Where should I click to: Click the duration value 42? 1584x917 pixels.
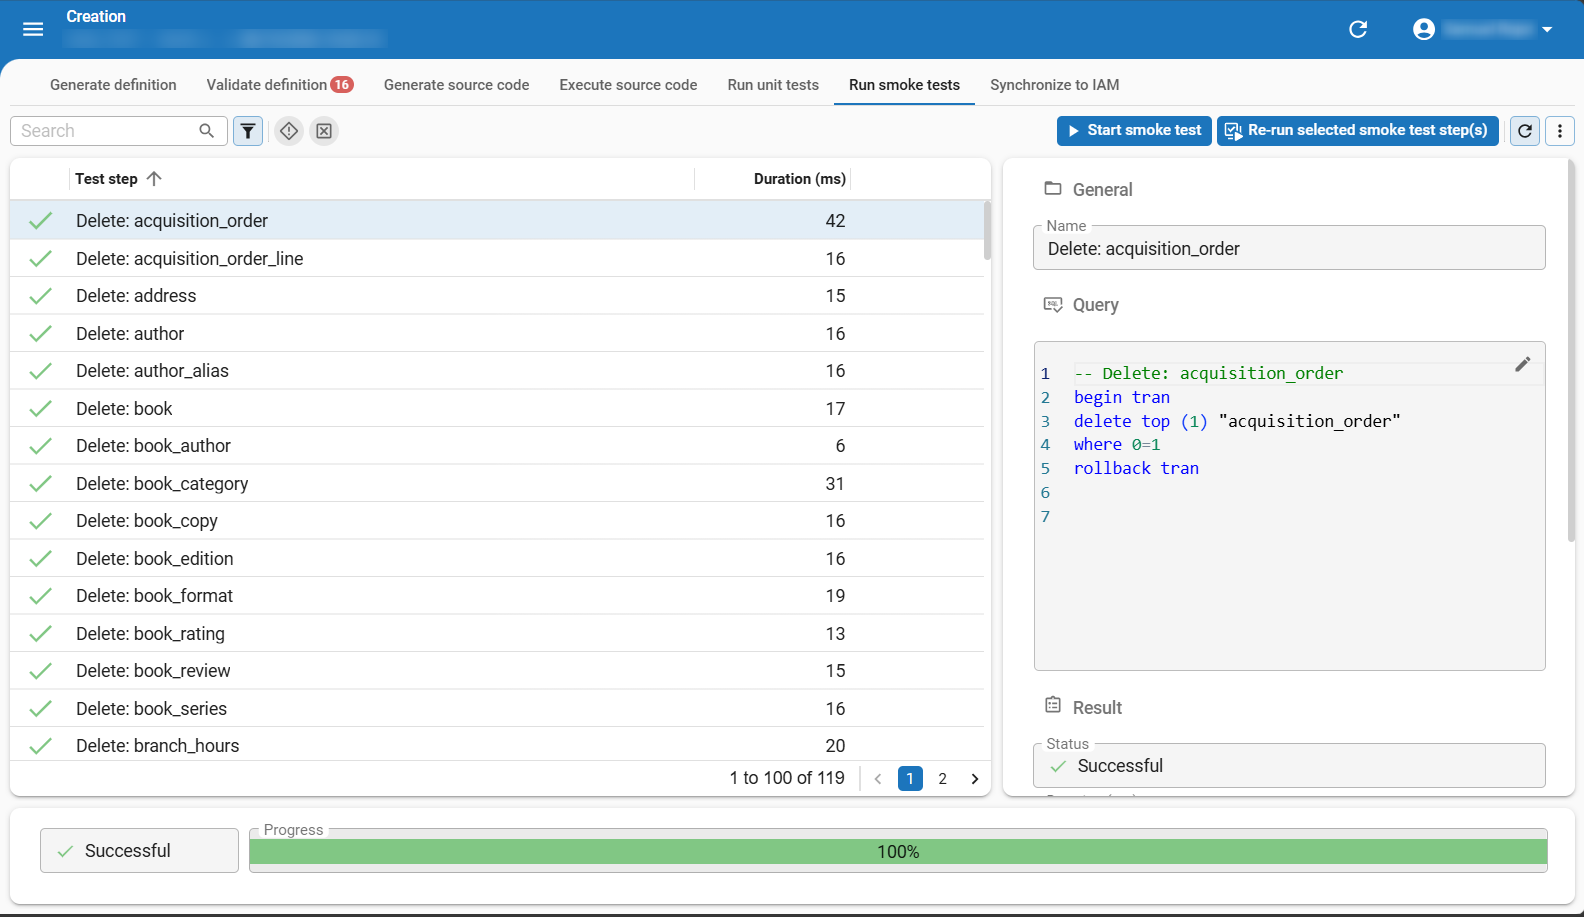[835, 221]
